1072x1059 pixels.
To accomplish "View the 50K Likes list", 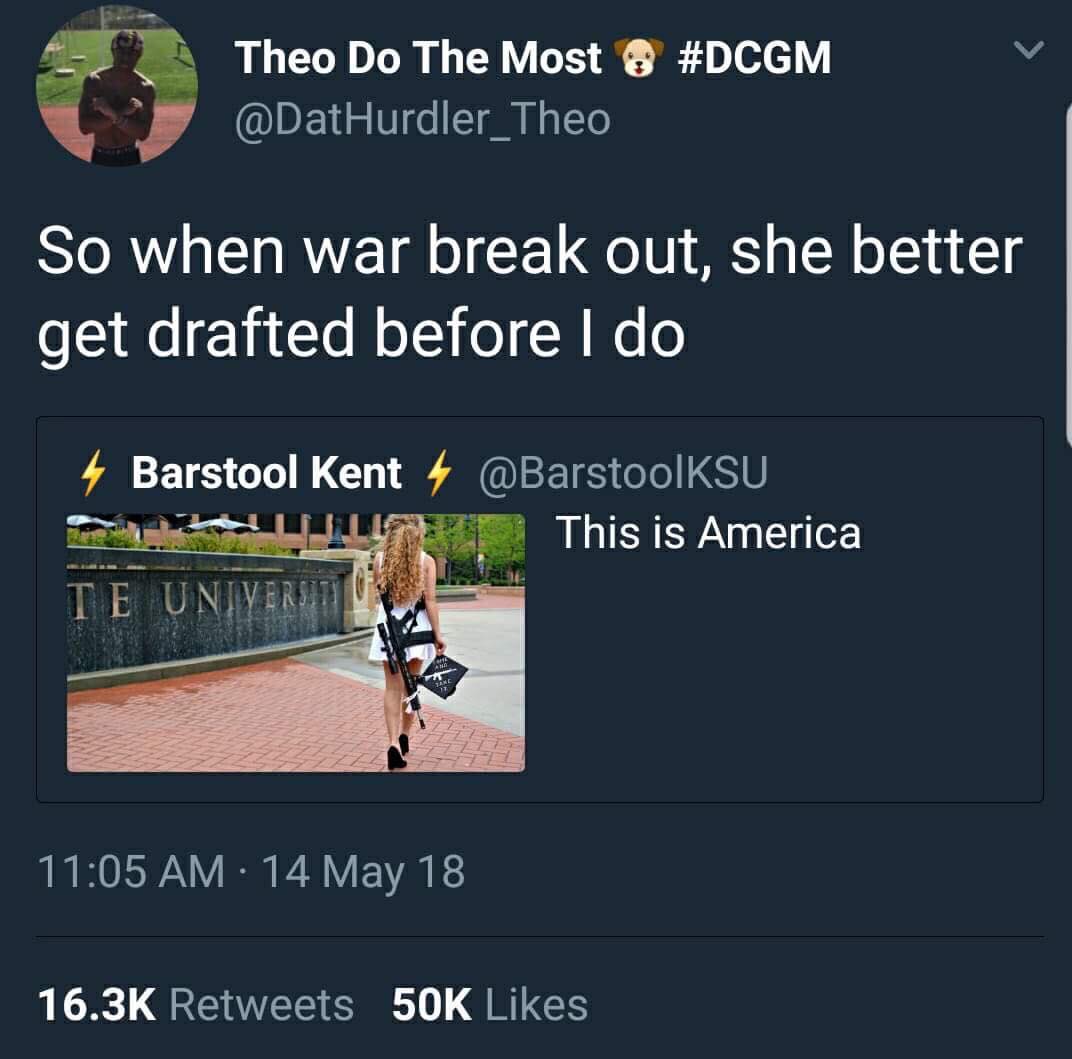I will point(490,1005).
